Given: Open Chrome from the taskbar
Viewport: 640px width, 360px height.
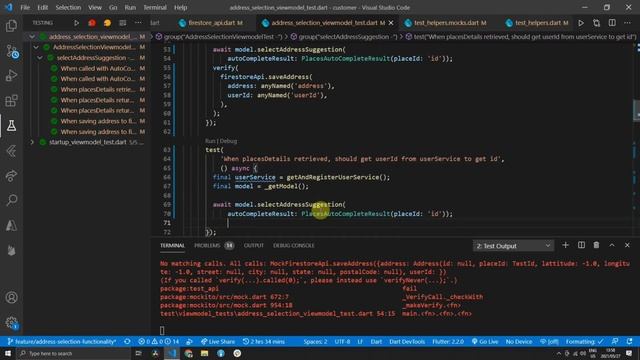Looking at the screenshot, I should tap(188, 353).
